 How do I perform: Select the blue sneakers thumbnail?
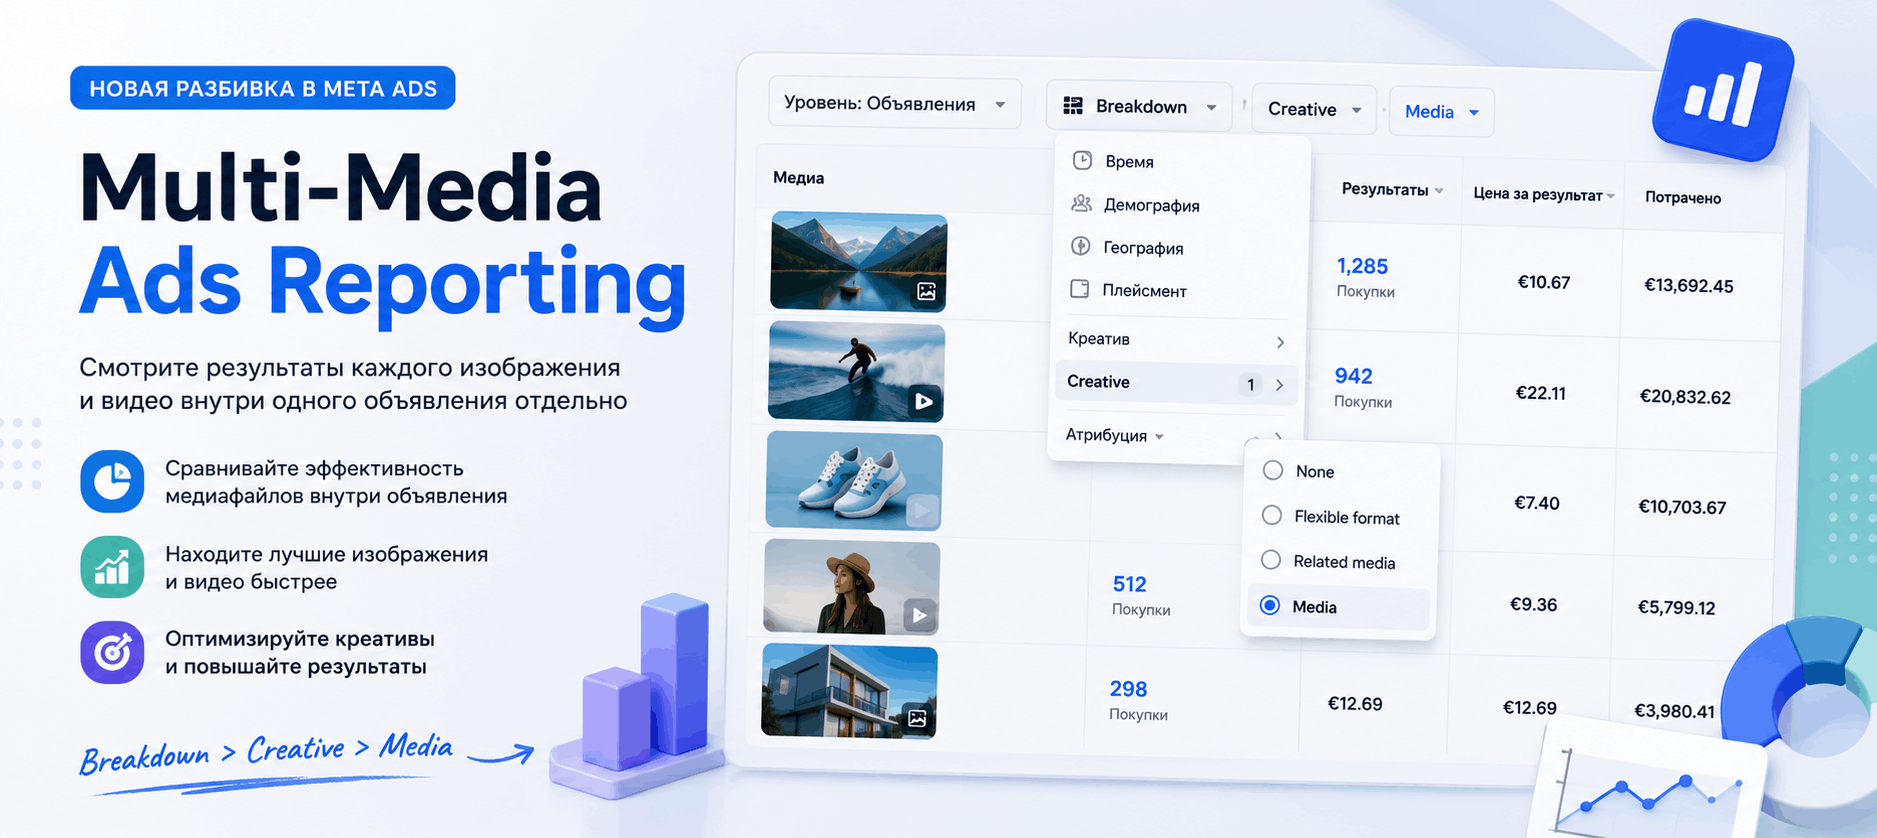[854, 480]
